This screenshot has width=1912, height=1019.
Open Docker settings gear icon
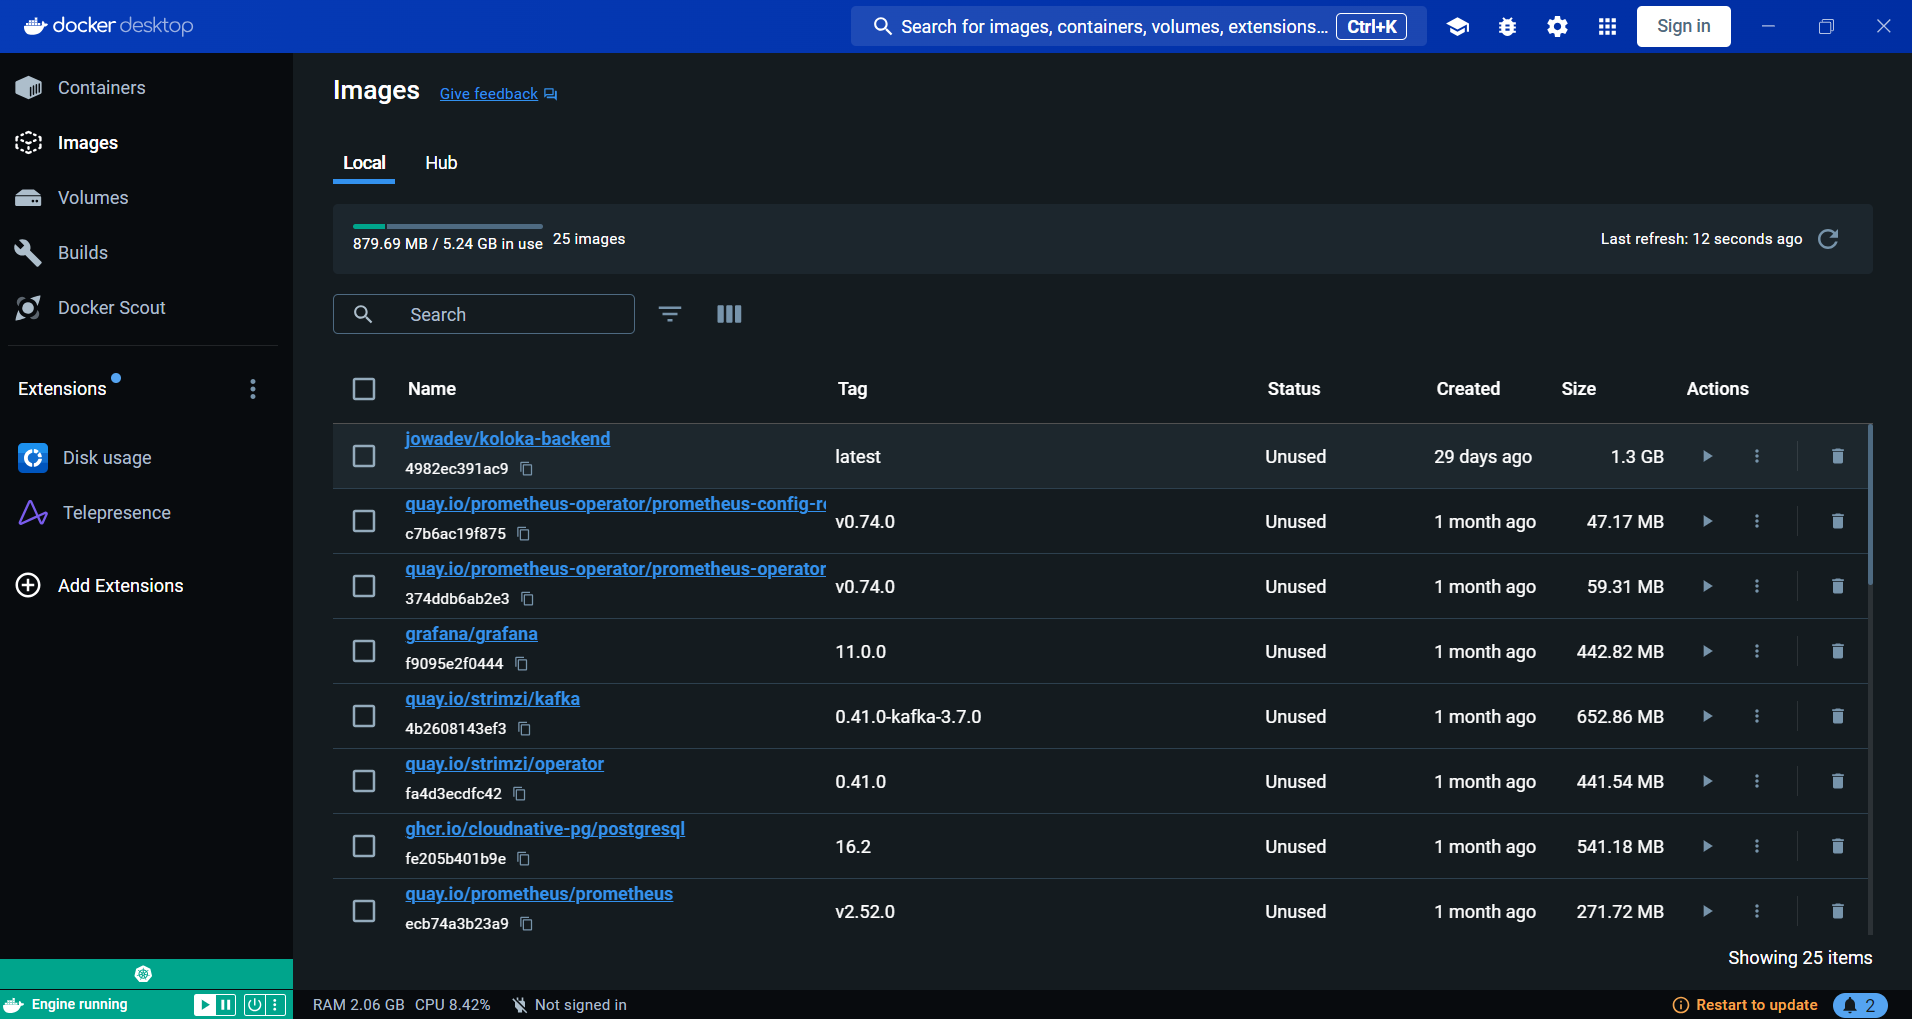pyautogui.click(x=1557, y=27)
